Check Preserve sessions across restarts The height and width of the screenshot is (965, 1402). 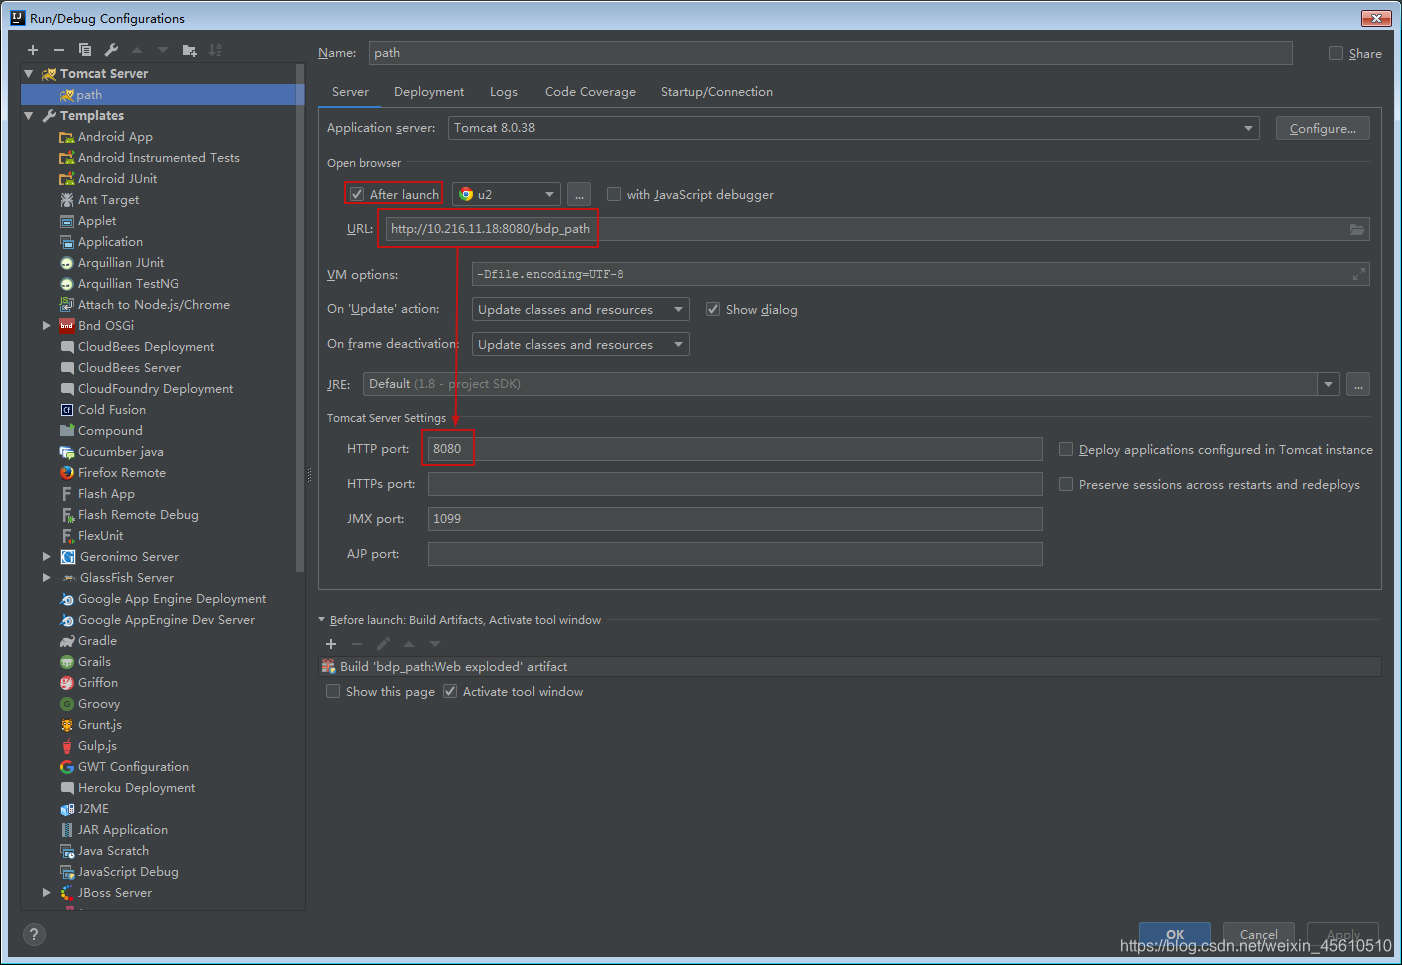pyautogui.click(x=1066, y=484)
